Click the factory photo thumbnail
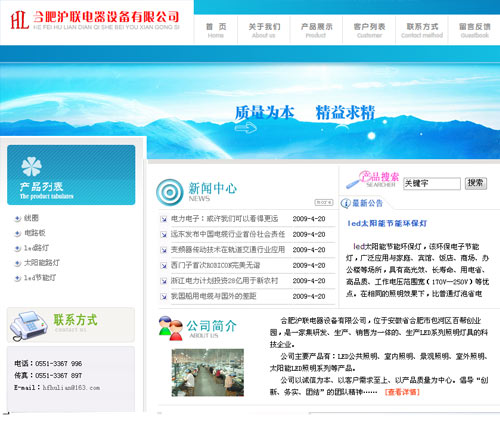 [x=208, y=372]
